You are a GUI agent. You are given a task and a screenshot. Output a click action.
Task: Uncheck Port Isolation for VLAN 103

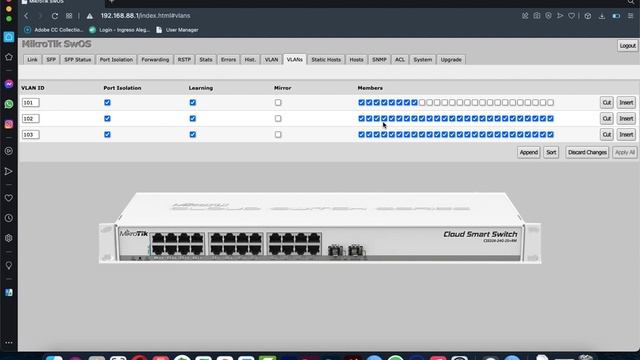(x=107, y=134)
